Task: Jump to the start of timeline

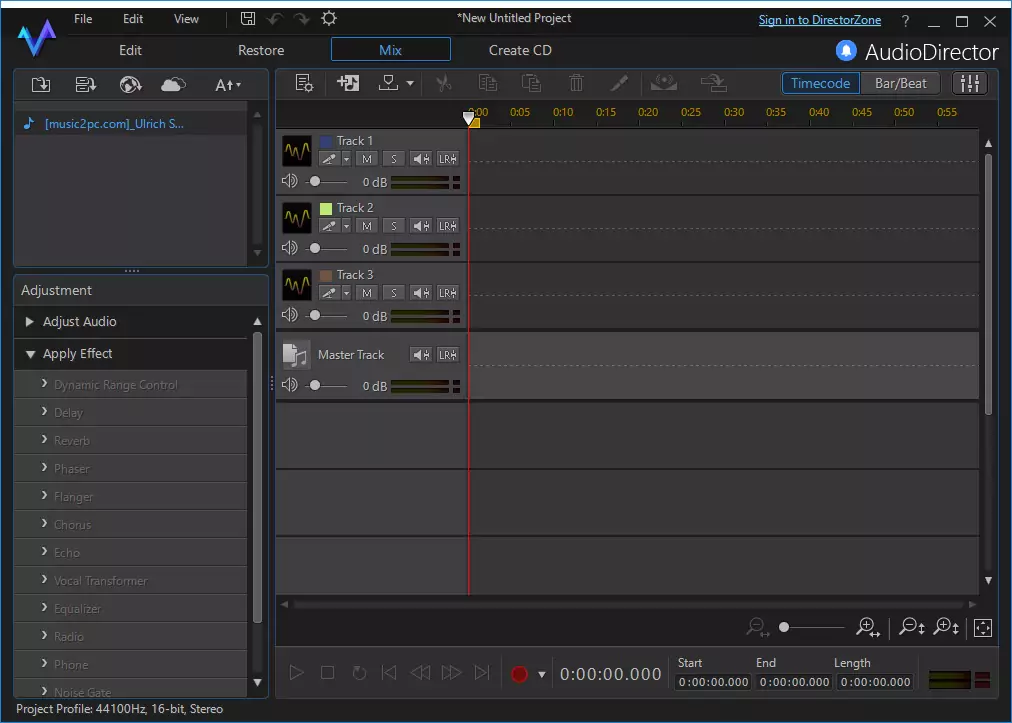Action: pos(389,673)
